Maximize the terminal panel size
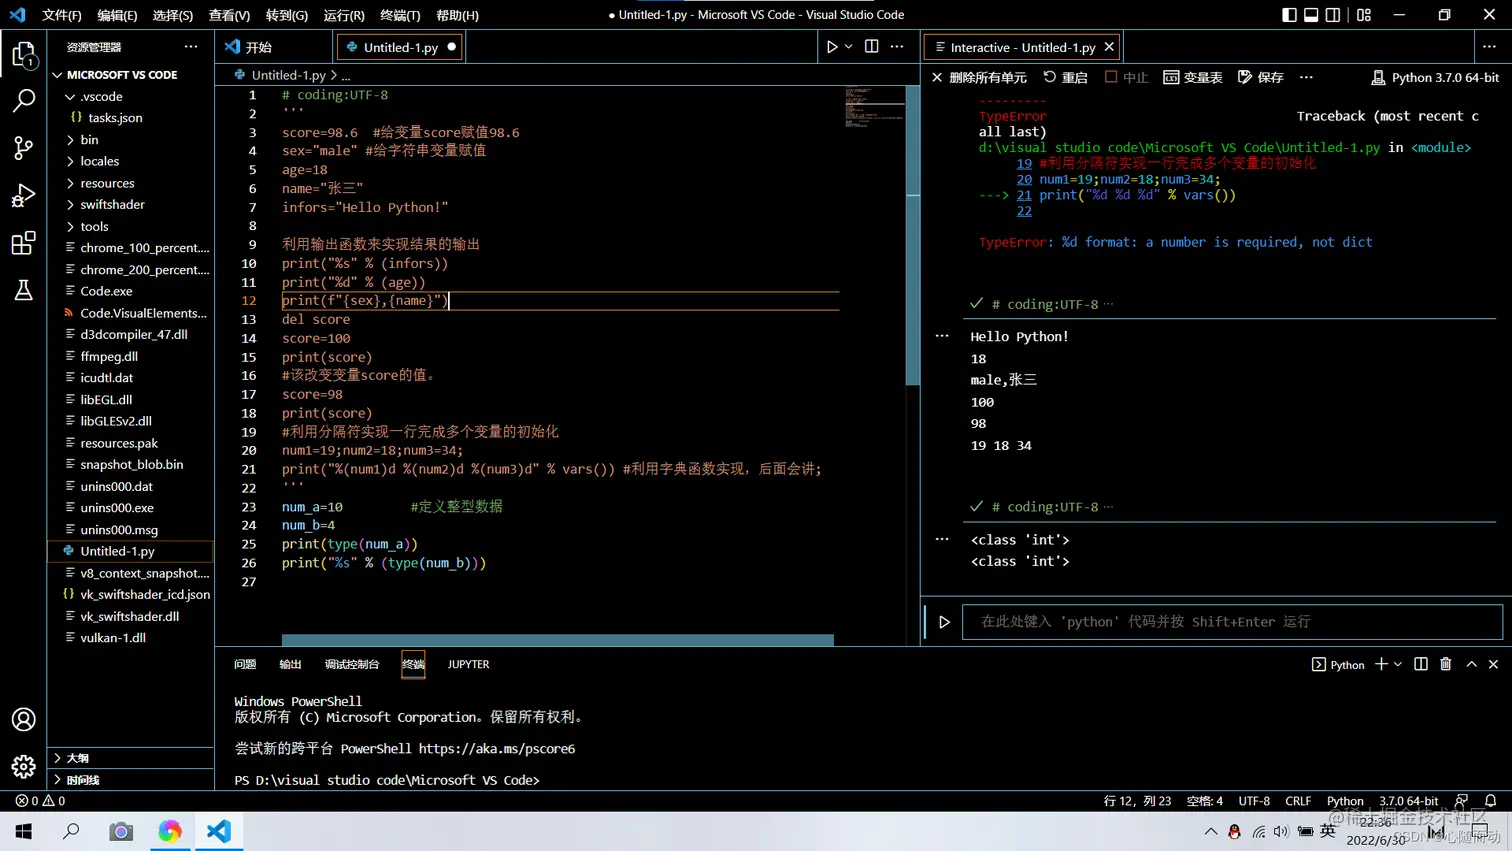This screenshot has width=1512, height=851. click(1471, 664)
